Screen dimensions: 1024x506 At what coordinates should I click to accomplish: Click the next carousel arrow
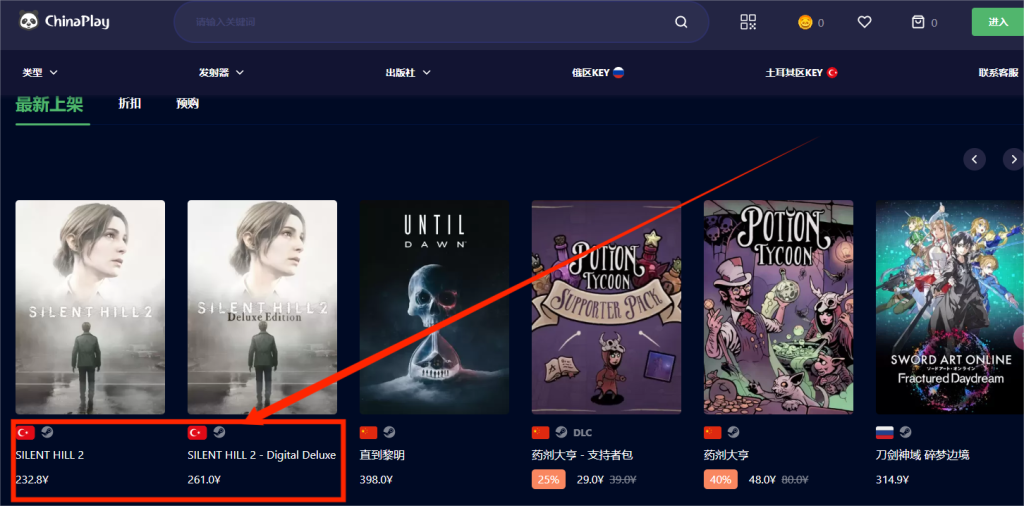pyautogui.click(x=1013, y=159)
